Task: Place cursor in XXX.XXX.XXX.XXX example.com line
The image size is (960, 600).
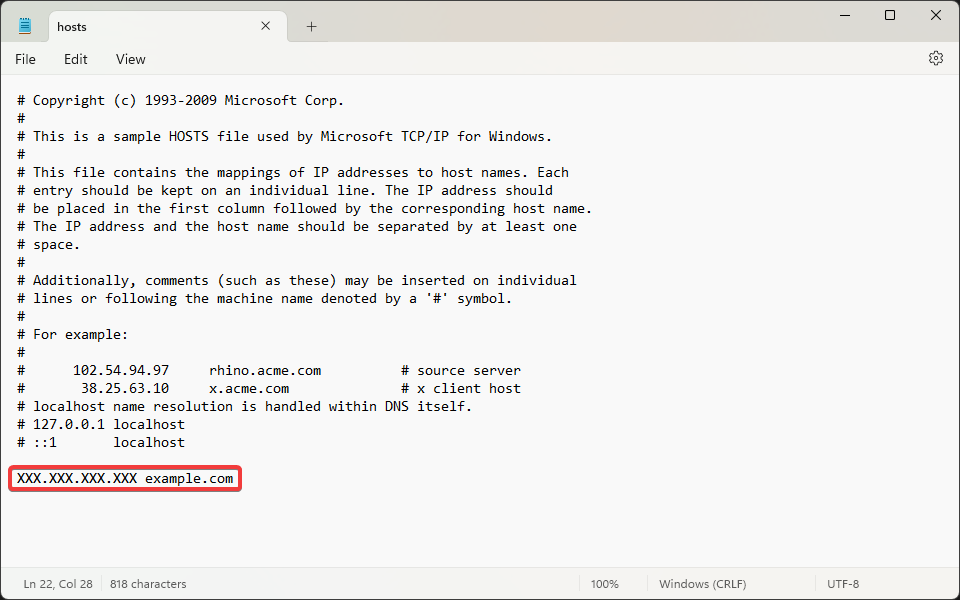Action: click(x=125, y=479)
